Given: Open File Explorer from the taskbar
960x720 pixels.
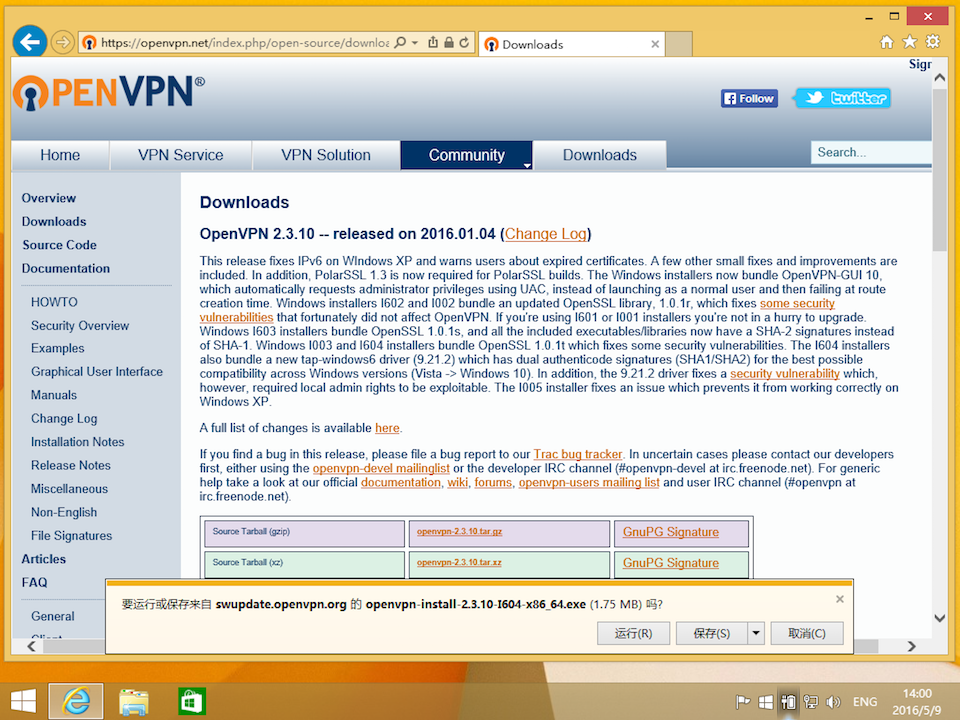Looking at the screenshot, I should [x=133, y=702].
